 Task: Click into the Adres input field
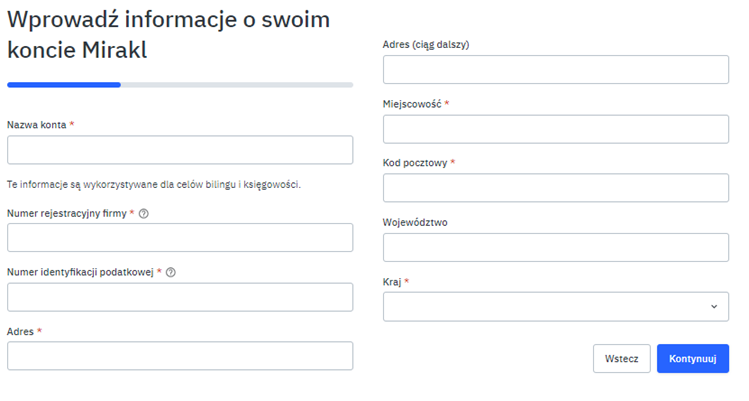coord(180,356)
